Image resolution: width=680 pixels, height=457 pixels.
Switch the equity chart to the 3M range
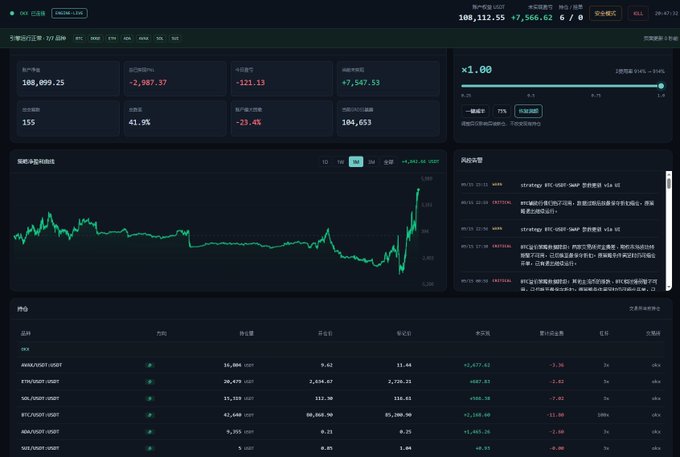372,162
